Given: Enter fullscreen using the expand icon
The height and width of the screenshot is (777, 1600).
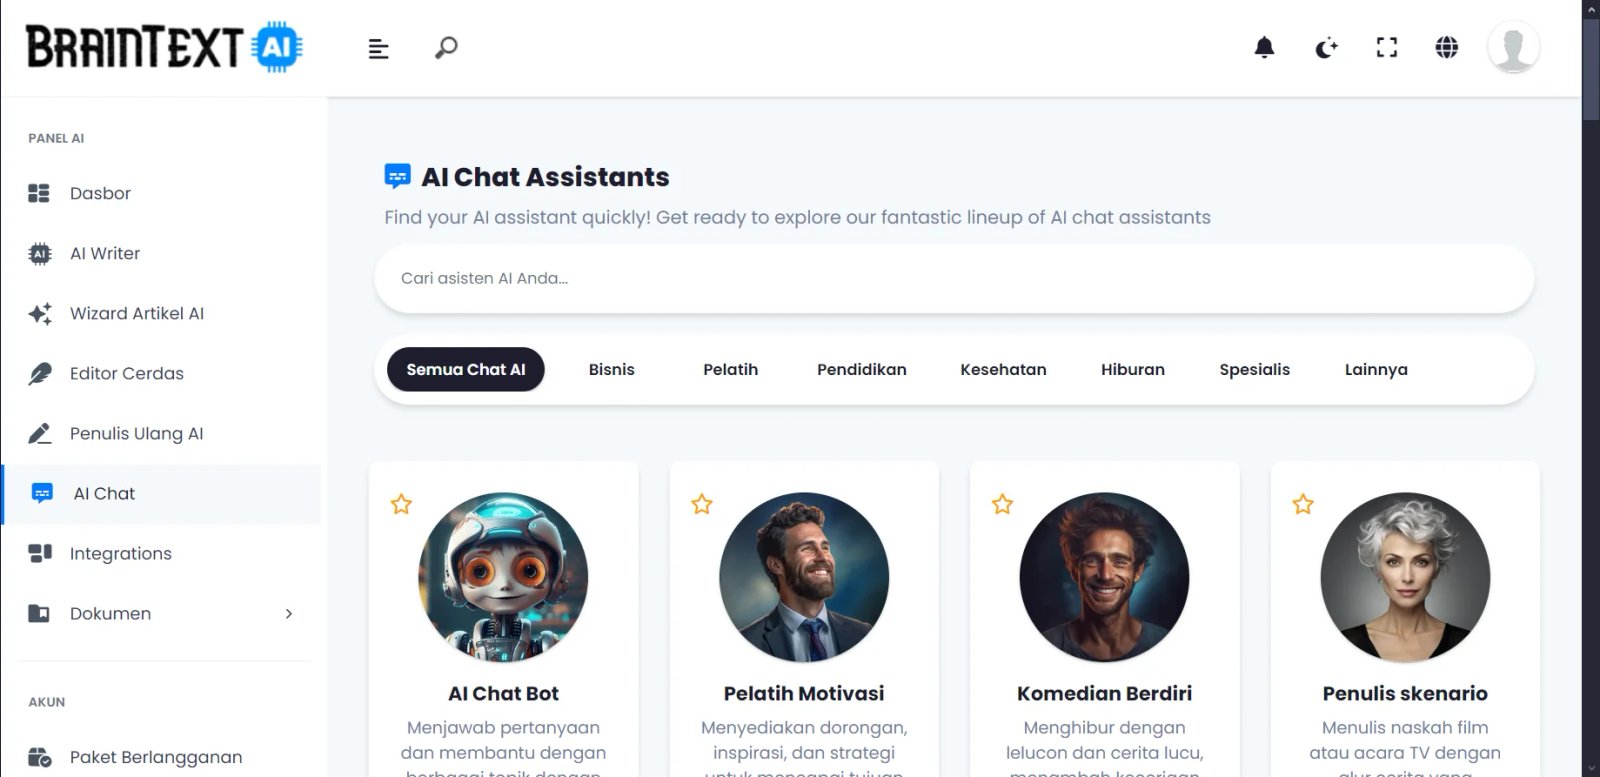Looking at the screenshot, I should coord(1386,47).
